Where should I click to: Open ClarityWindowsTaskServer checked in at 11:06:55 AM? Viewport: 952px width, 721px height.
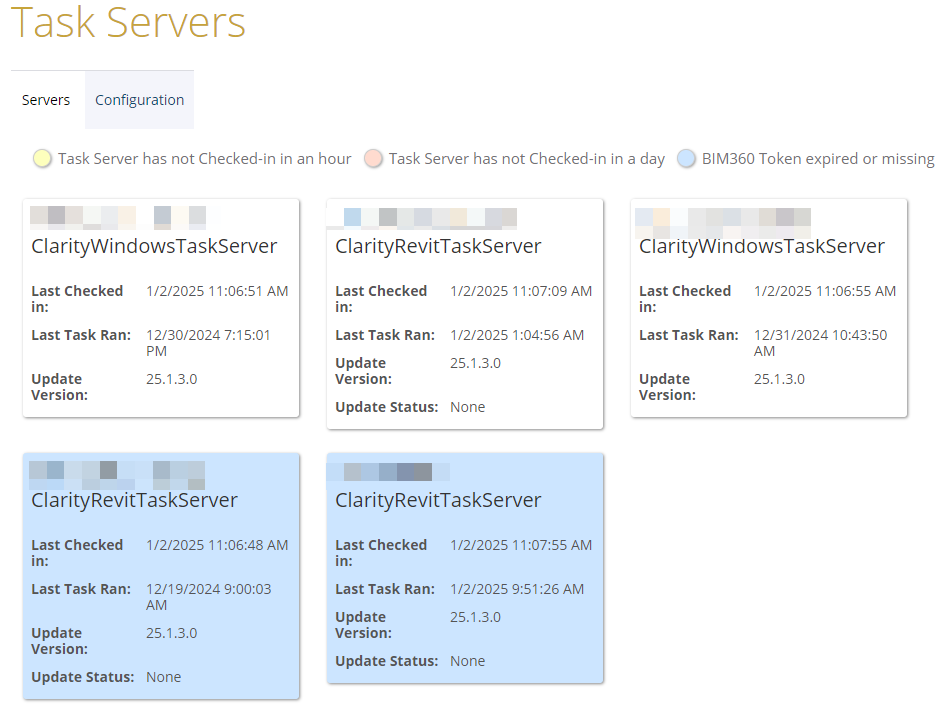[762, 246]
